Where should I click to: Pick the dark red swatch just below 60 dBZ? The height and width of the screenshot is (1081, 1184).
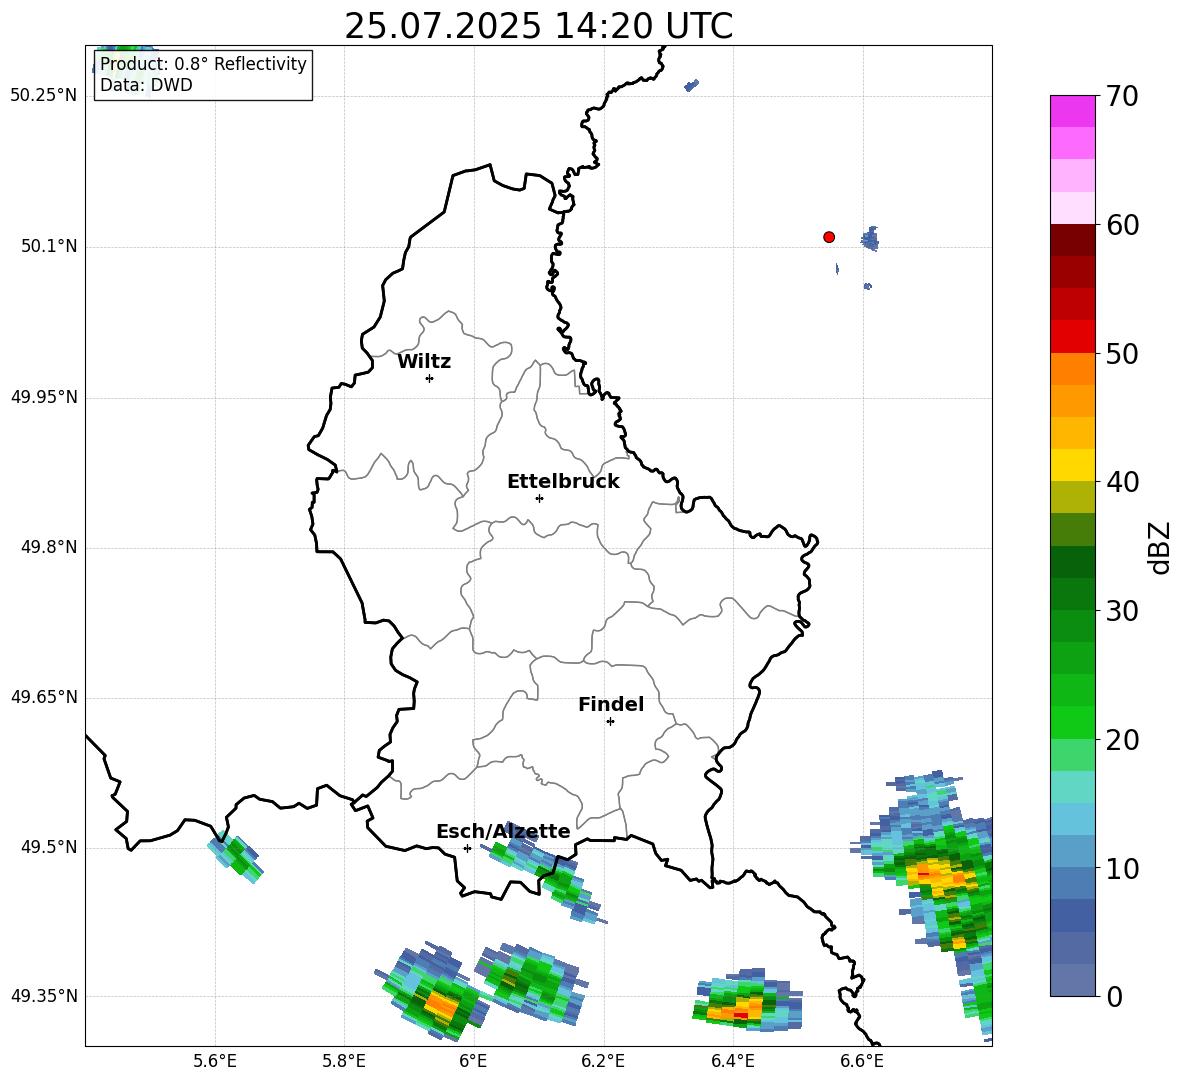[1072, 240]
